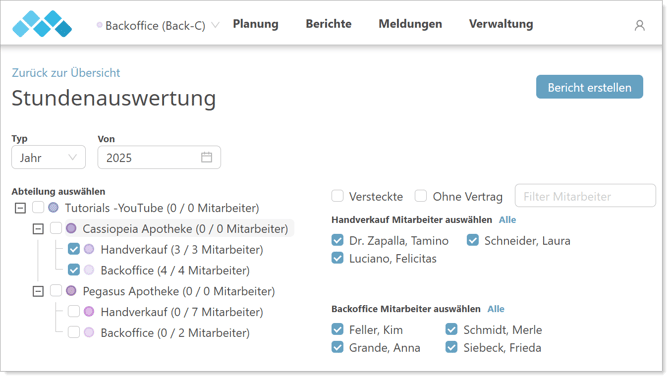Enable the Versteckte checkbox

click(x=338, y=196)
